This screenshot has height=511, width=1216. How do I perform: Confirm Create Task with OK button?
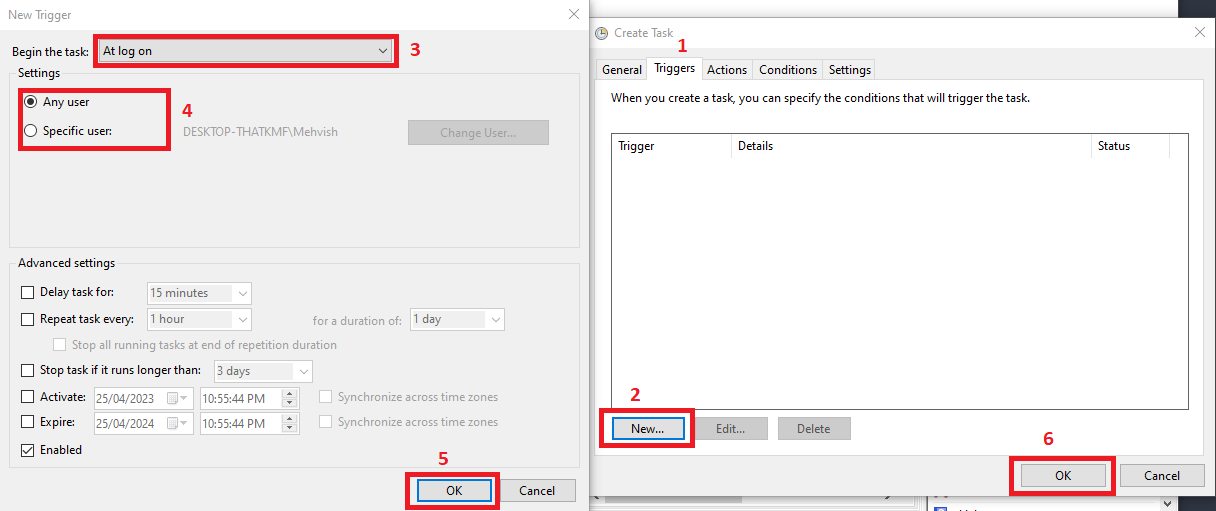pos(1063,476)
